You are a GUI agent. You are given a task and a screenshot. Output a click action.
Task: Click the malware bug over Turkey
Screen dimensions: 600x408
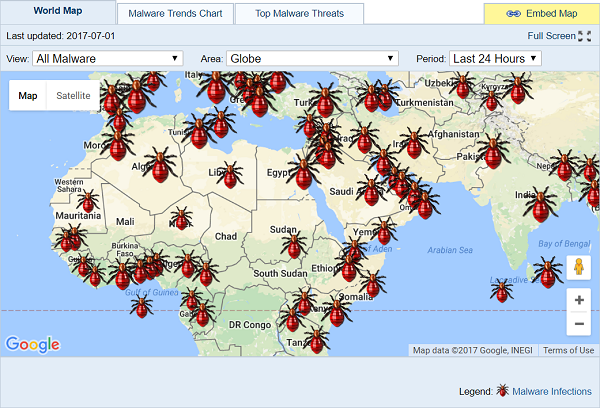pyautogui.click(x=325, y=100)
